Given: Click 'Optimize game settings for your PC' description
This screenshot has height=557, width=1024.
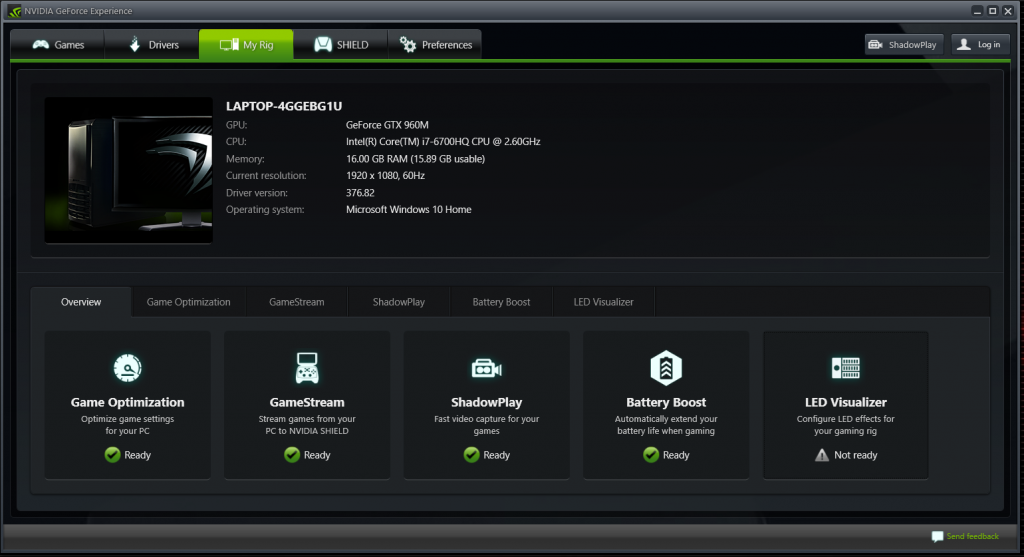Looking at the screenshot, I should (x=127, y=424).
